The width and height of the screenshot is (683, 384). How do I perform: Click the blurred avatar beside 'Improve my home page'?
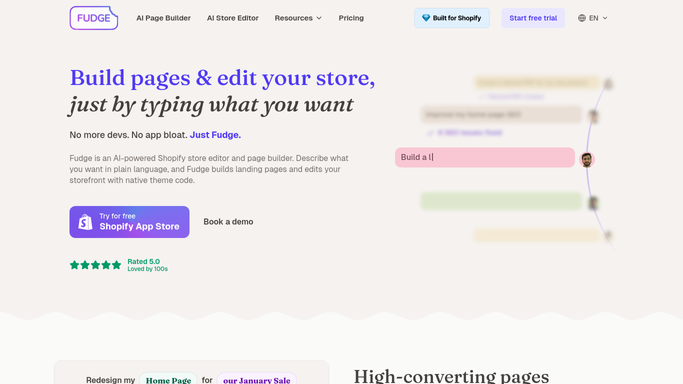pos(593,116)
